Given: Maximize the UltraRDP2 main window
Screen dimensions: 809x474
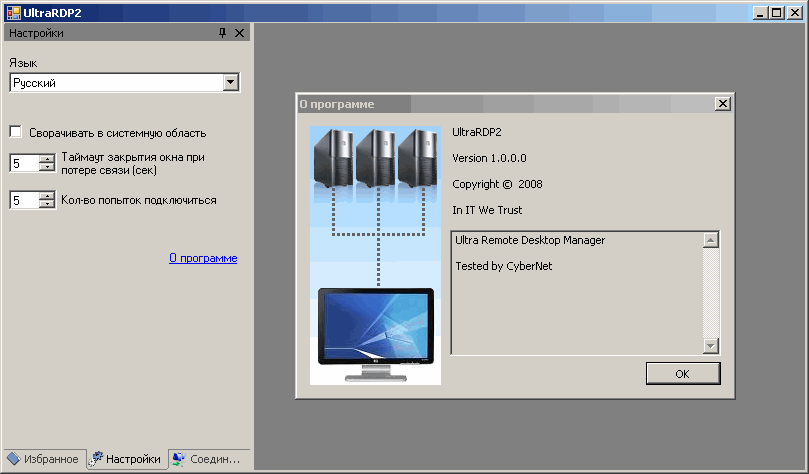Looking at the screenshot, I should 776,13.
